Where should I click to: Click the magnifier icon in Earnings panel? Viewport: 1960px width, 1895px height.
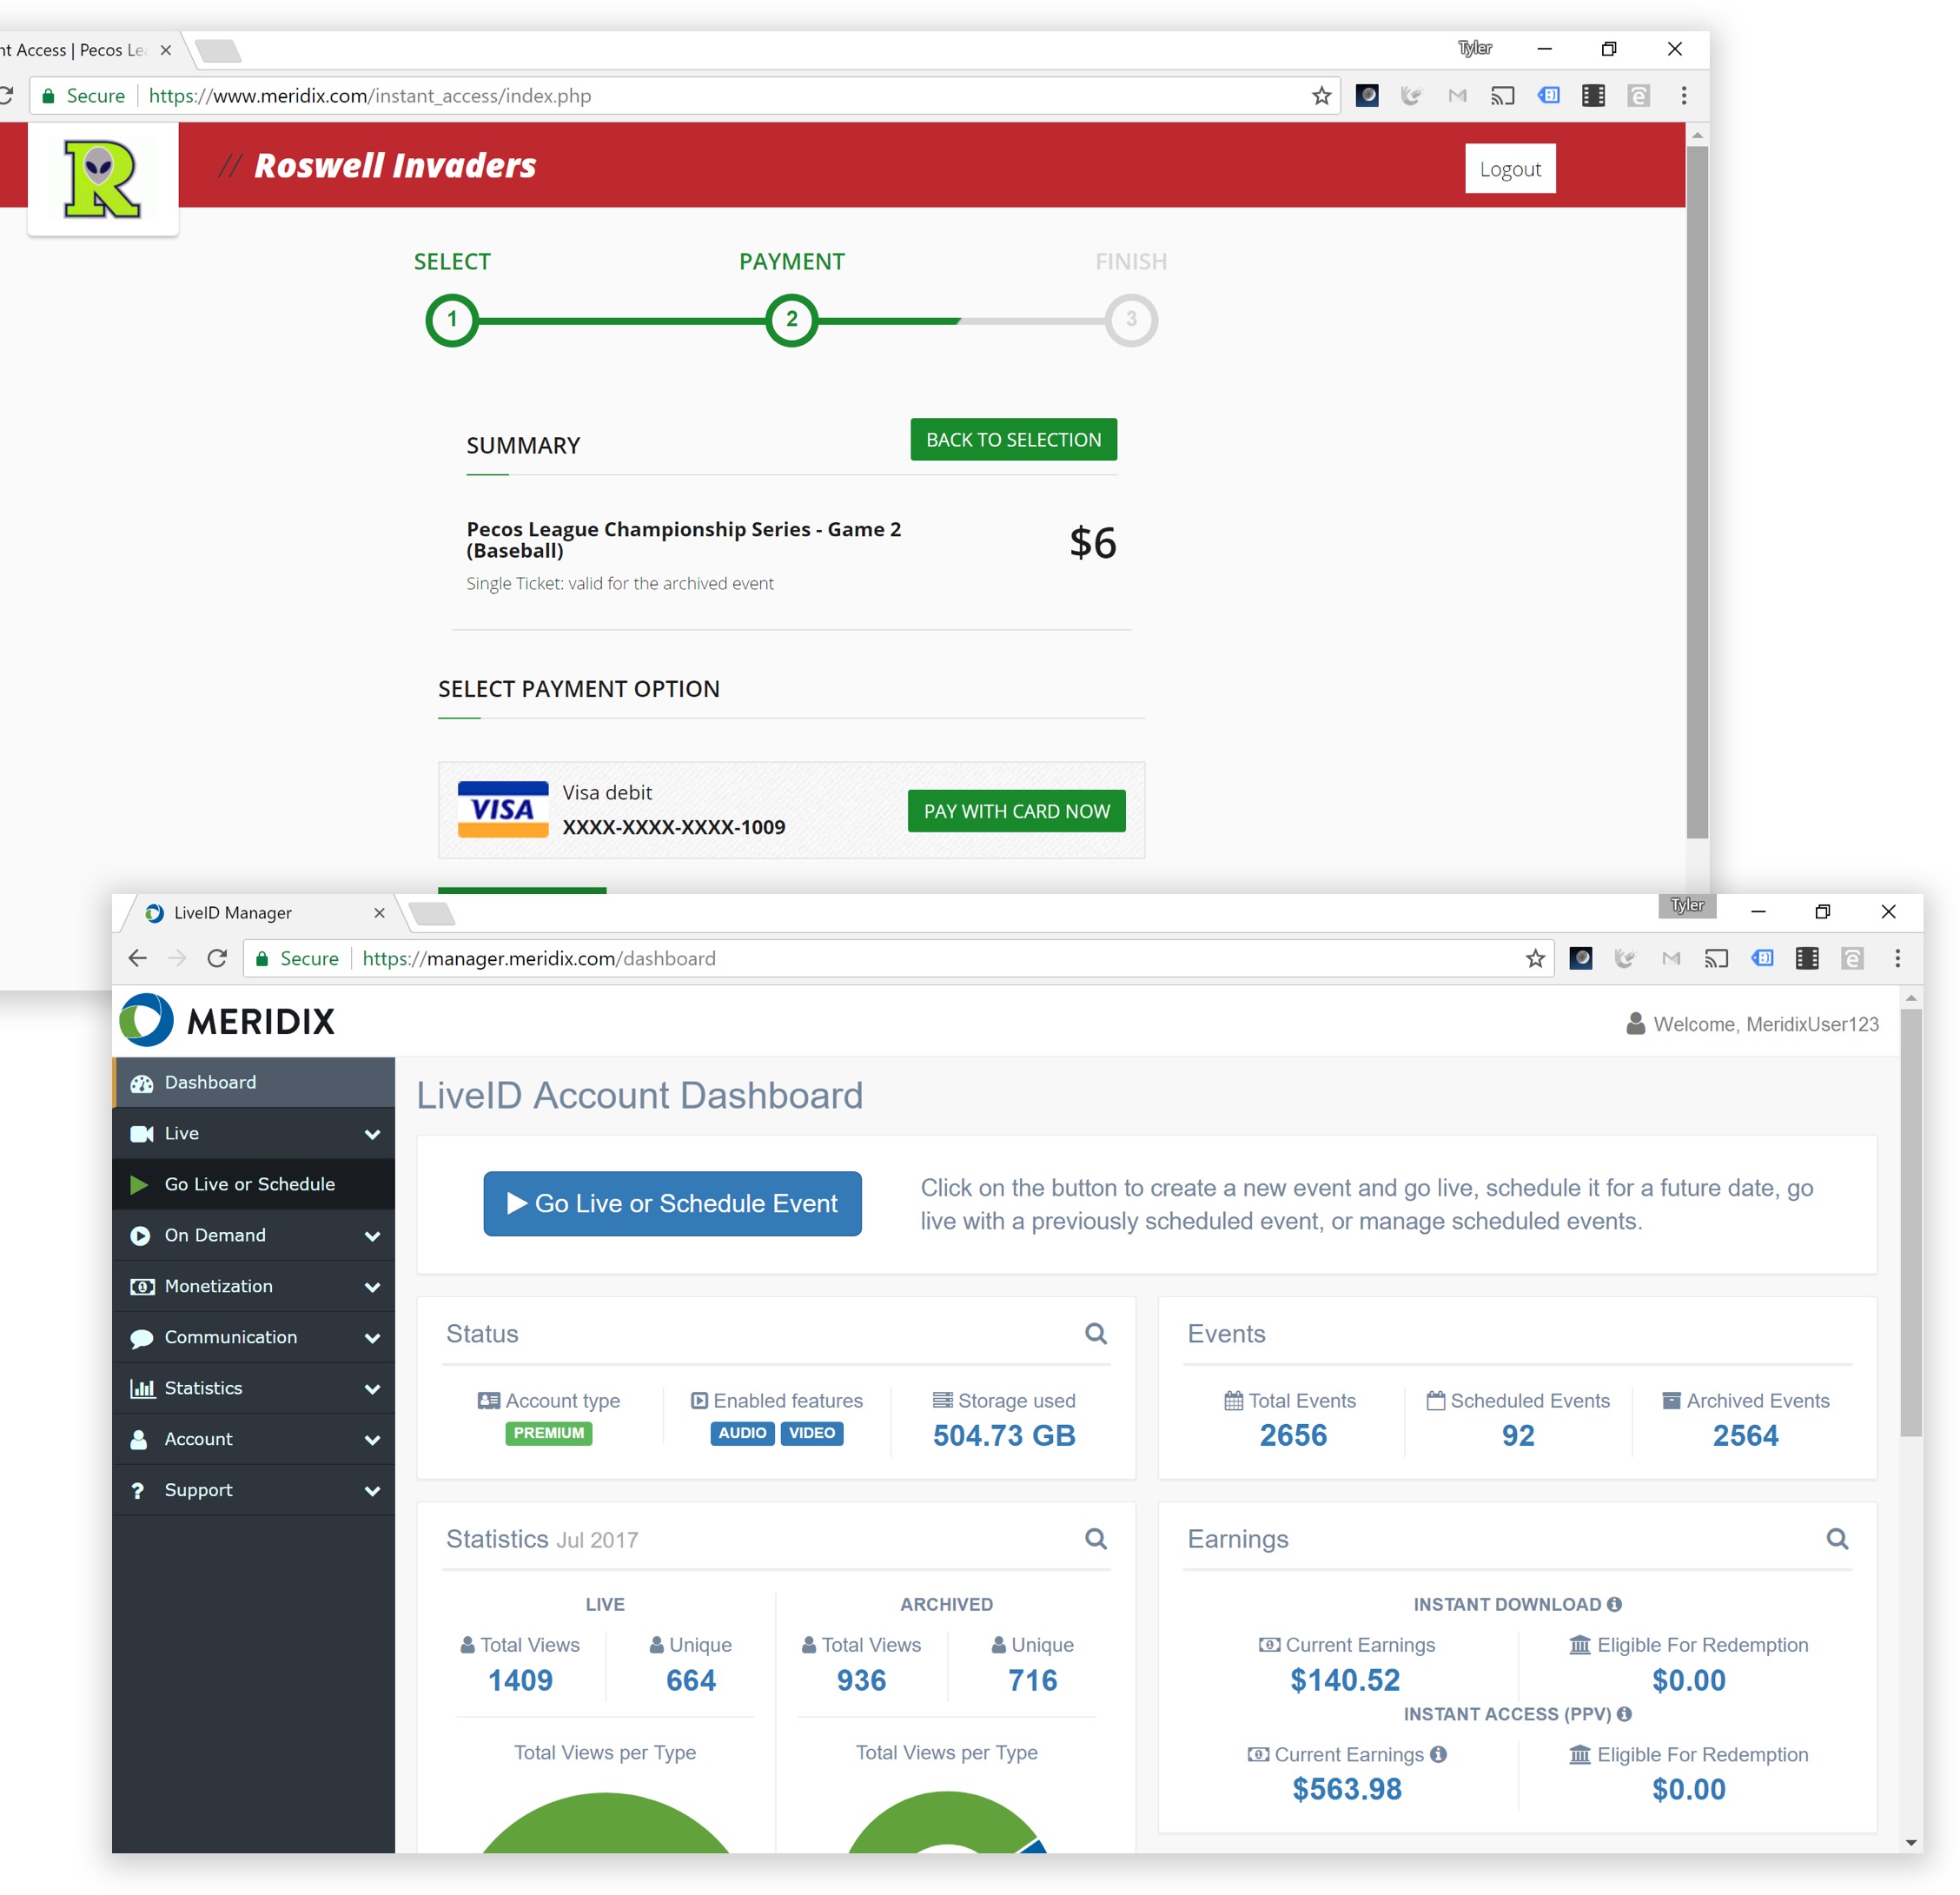[1836, 1538]
